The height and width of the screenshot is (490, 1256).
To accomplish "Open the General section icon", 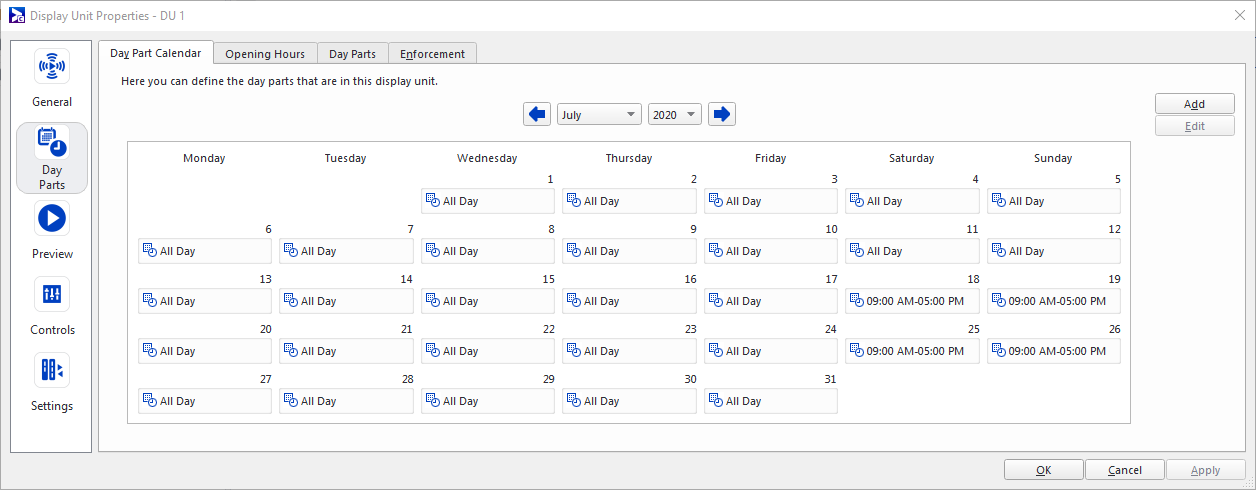I will coord(52,67).
